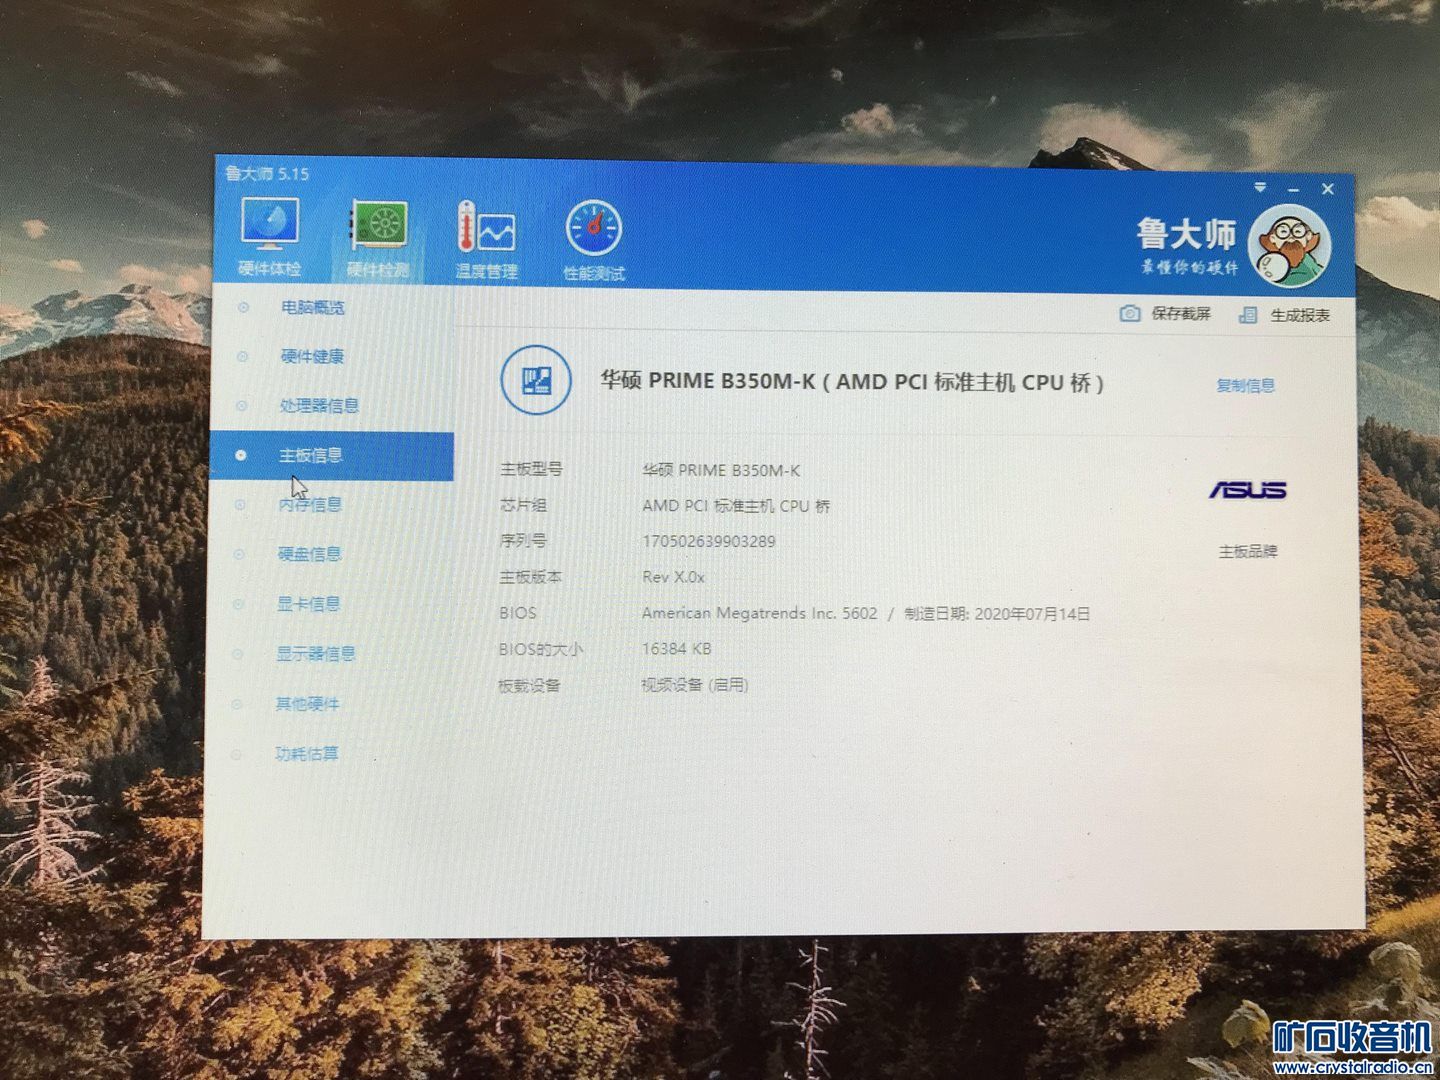Open 其他硬件 in the sidebar
The width and height of the screenshot is (1440, 1080).
click(x=307, y=704)
